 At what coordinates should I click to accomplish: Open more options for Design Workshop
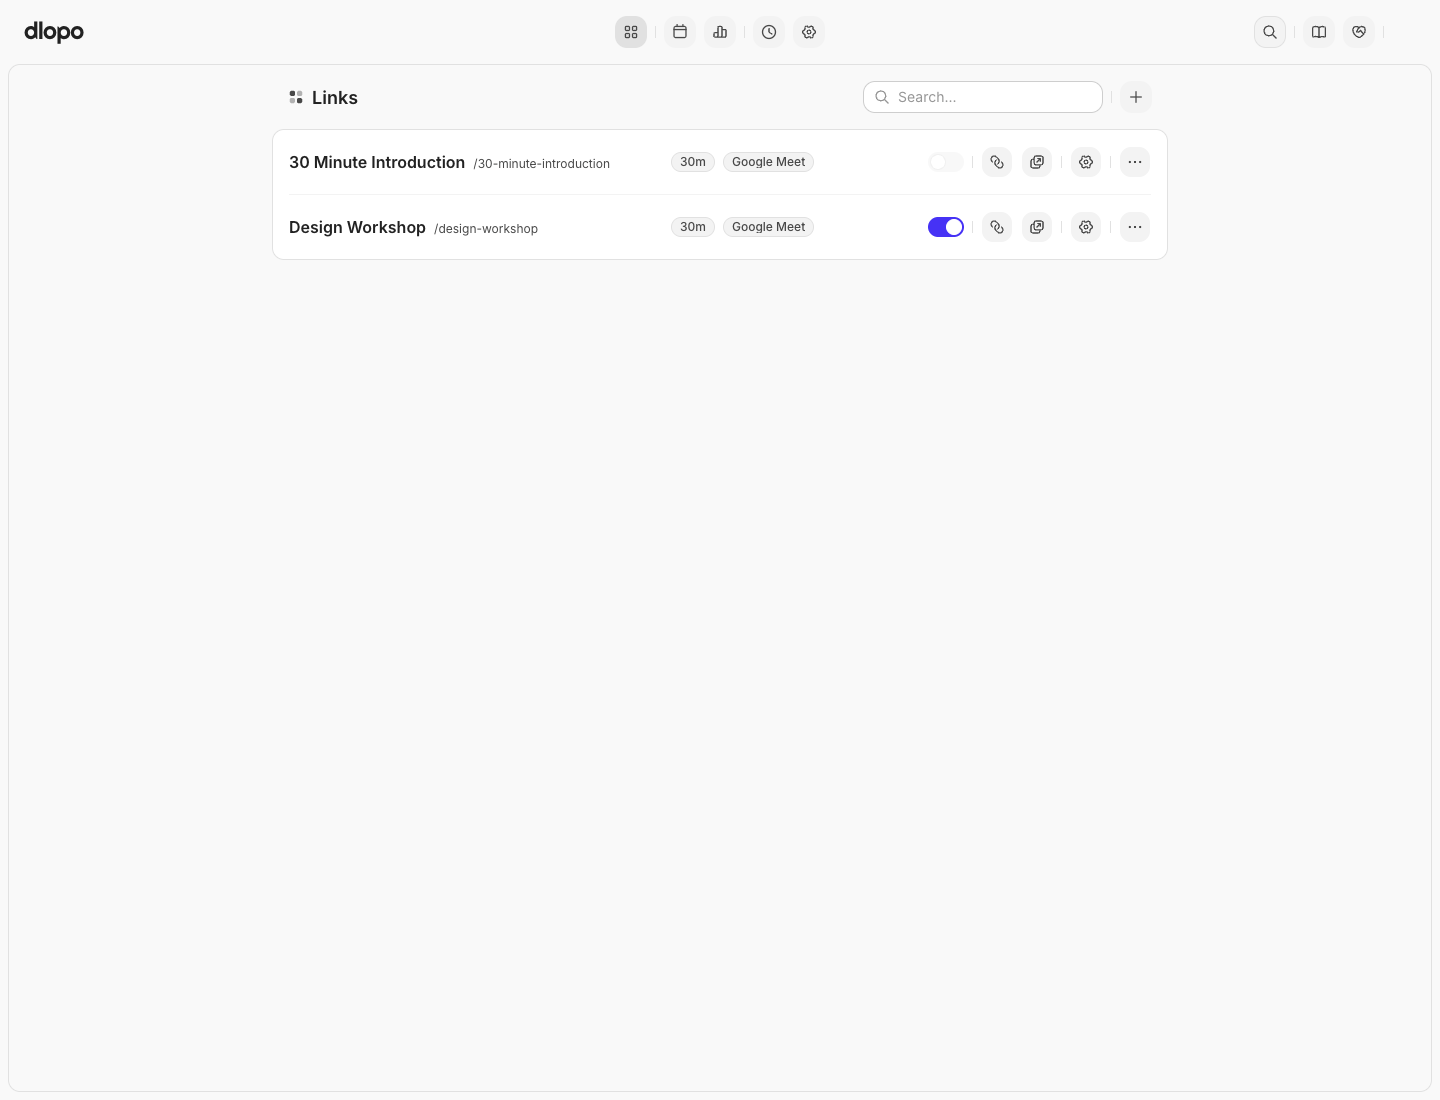point(1135,227)
